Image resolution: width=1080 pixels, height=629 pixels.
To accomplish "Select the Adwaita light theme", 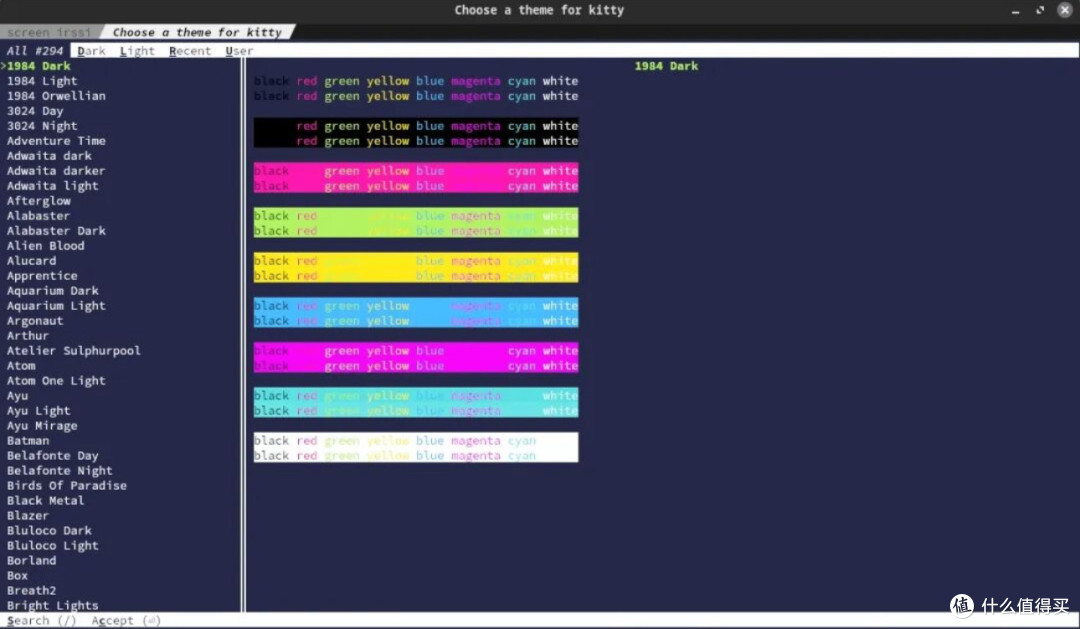I will (x=52, y=186).
